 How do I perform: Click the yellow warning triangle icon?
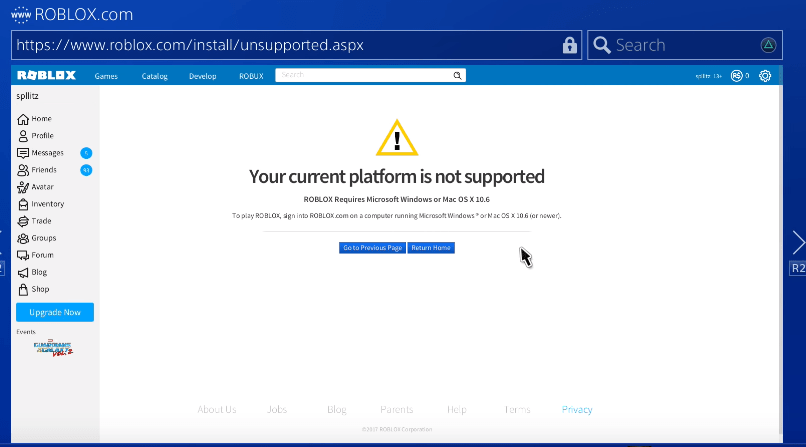(397, 138)
